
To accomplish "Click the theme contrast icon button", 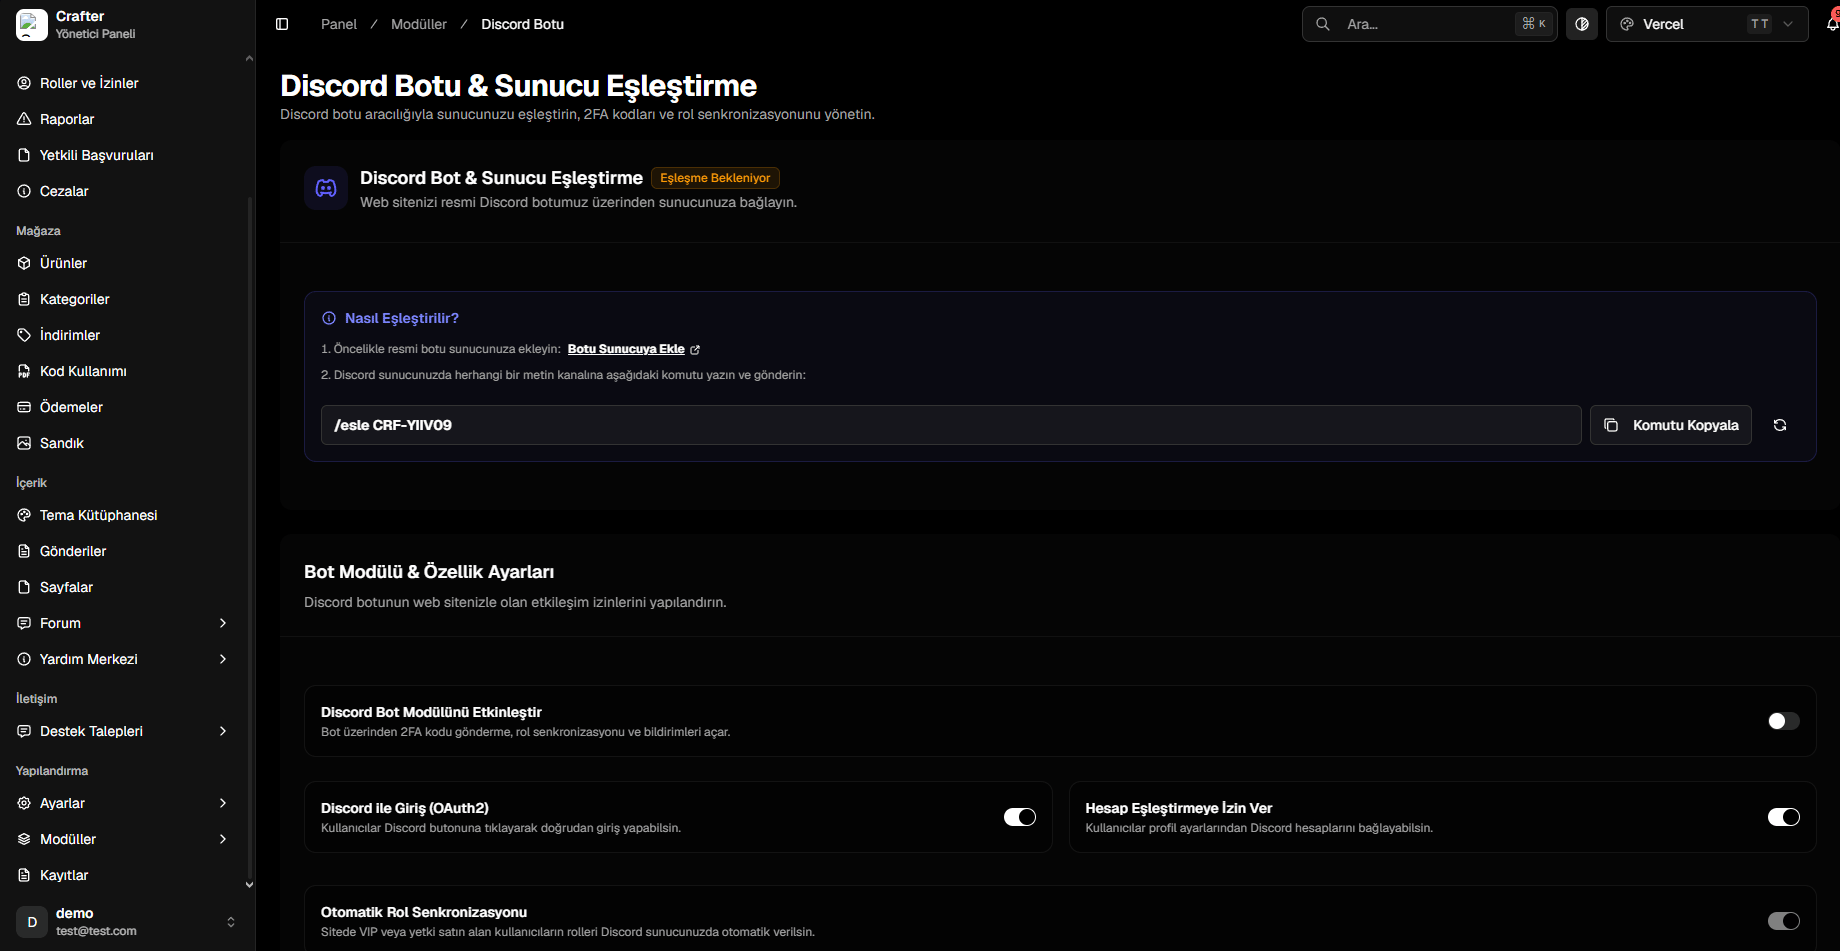I will coord(1581,24).
